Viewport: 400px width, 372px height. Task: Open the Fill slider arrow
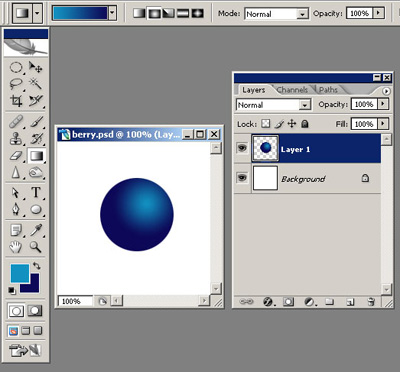pos(383,124)
